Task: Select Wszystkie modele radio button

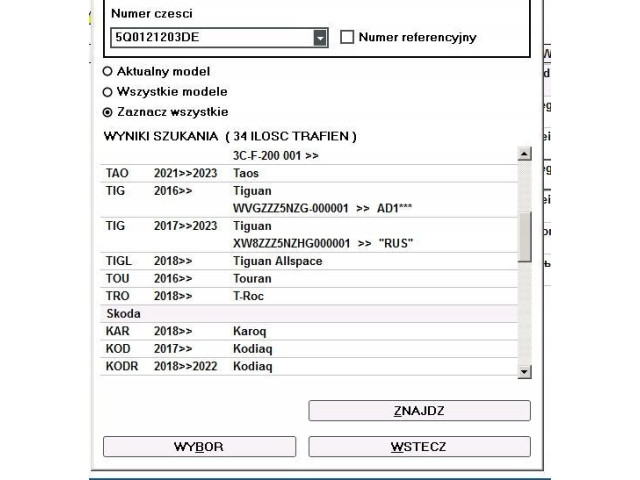Action: 108,91
